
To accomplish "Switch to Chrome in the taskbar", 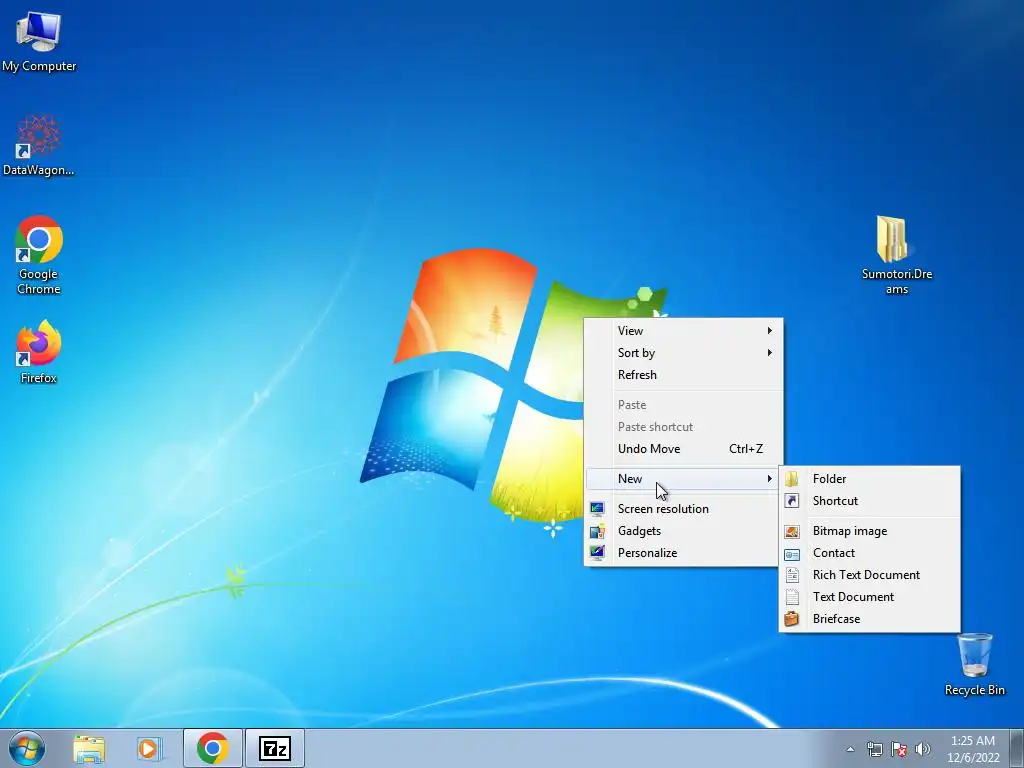I will coord(213,748).
